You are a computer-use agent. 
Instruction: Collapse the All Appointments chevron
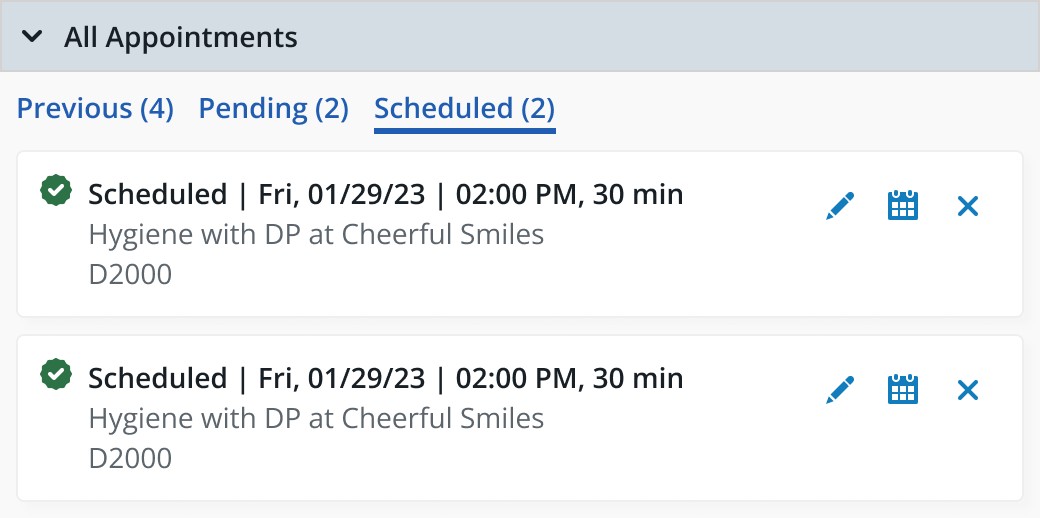click(32, 36)
